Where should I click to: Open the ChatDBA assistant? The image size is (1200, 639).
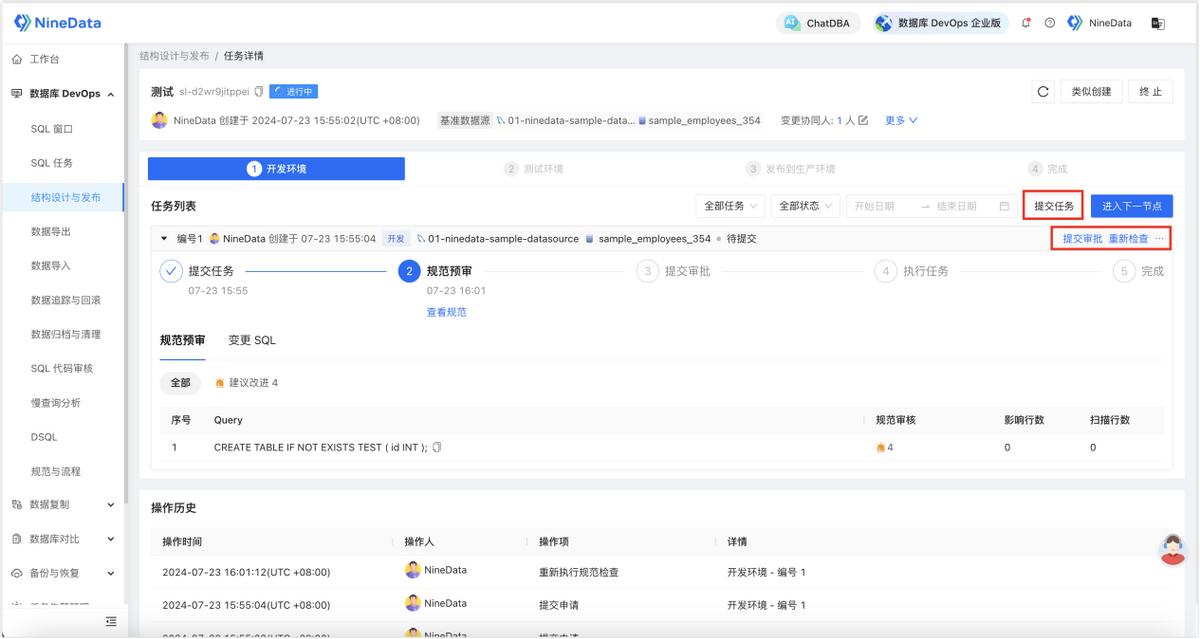pos(818,23)
